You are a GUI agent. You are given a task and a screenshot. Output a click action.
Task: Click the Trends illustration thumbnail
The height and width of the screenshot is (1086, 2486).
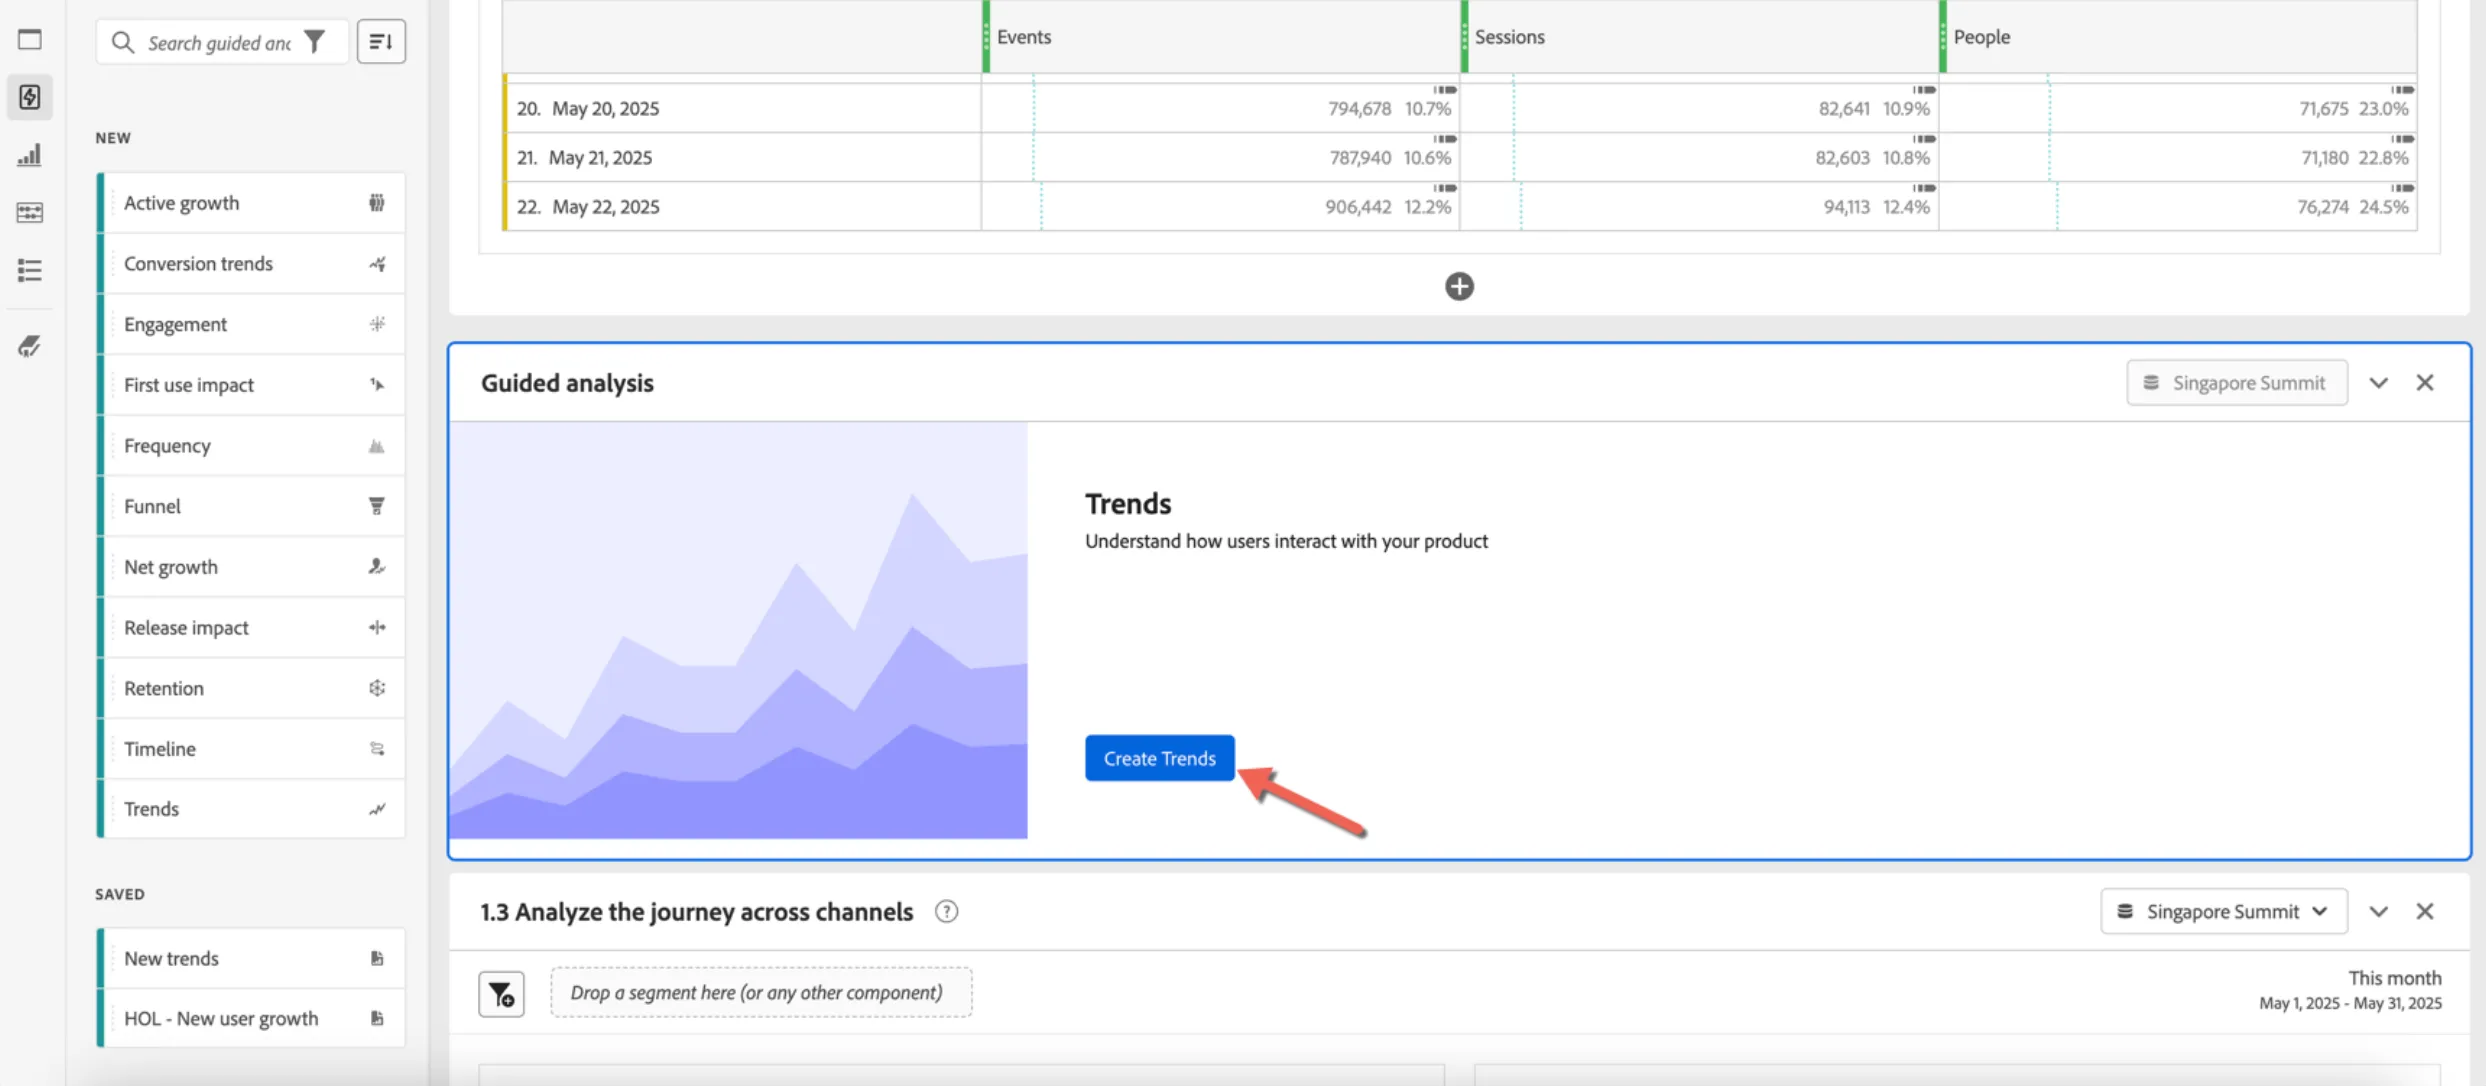[x=738, y=630]
